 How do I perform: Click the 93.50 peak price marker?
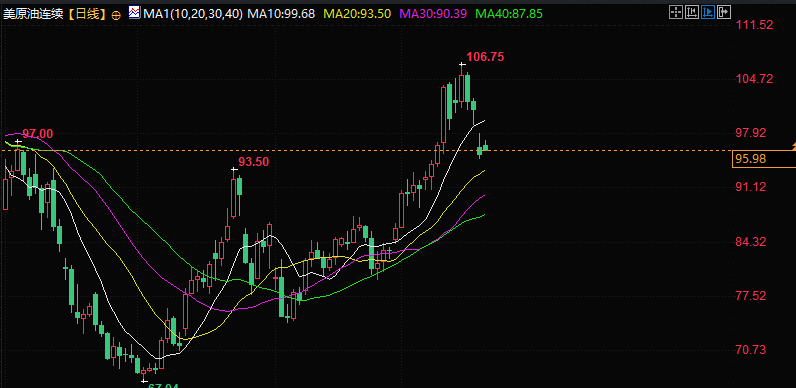point(254,162)
